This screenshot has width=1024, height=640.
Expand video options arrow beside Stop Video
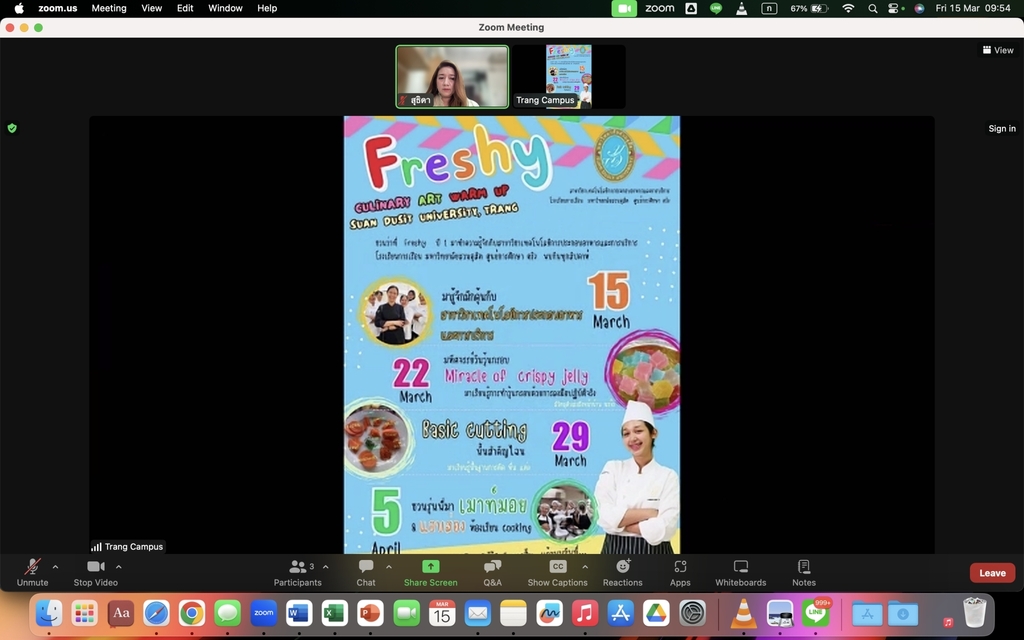tap(119, 567)
